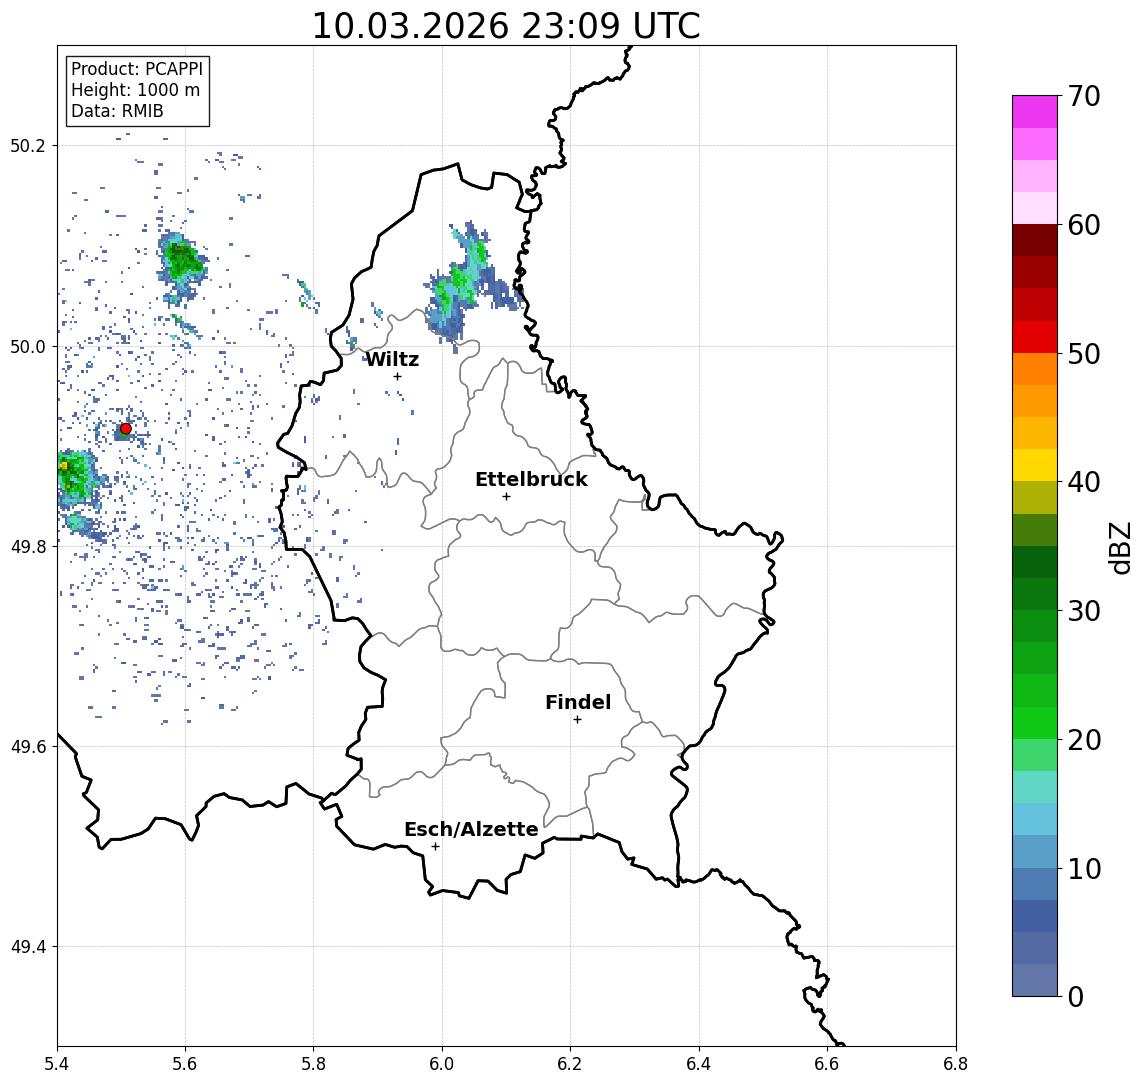
Task: Click the 0 value on the colorbar
Action: (x=1076, y=996)
